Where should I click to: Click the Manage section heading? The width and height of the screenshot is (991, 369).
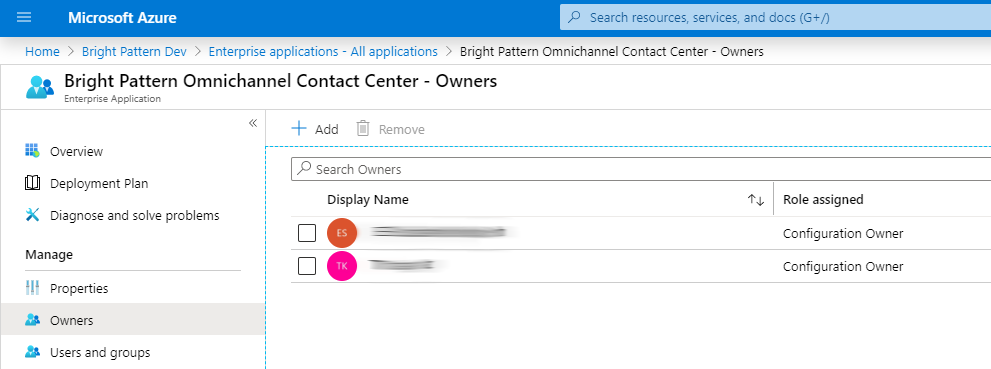49,255
